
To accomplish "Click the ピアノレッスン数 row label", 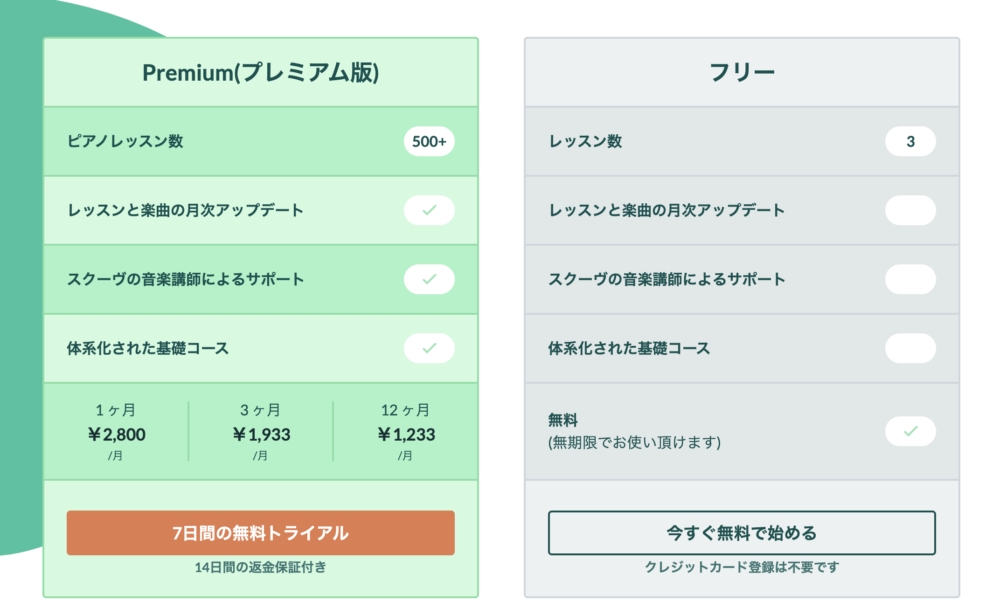I will 125,141.
